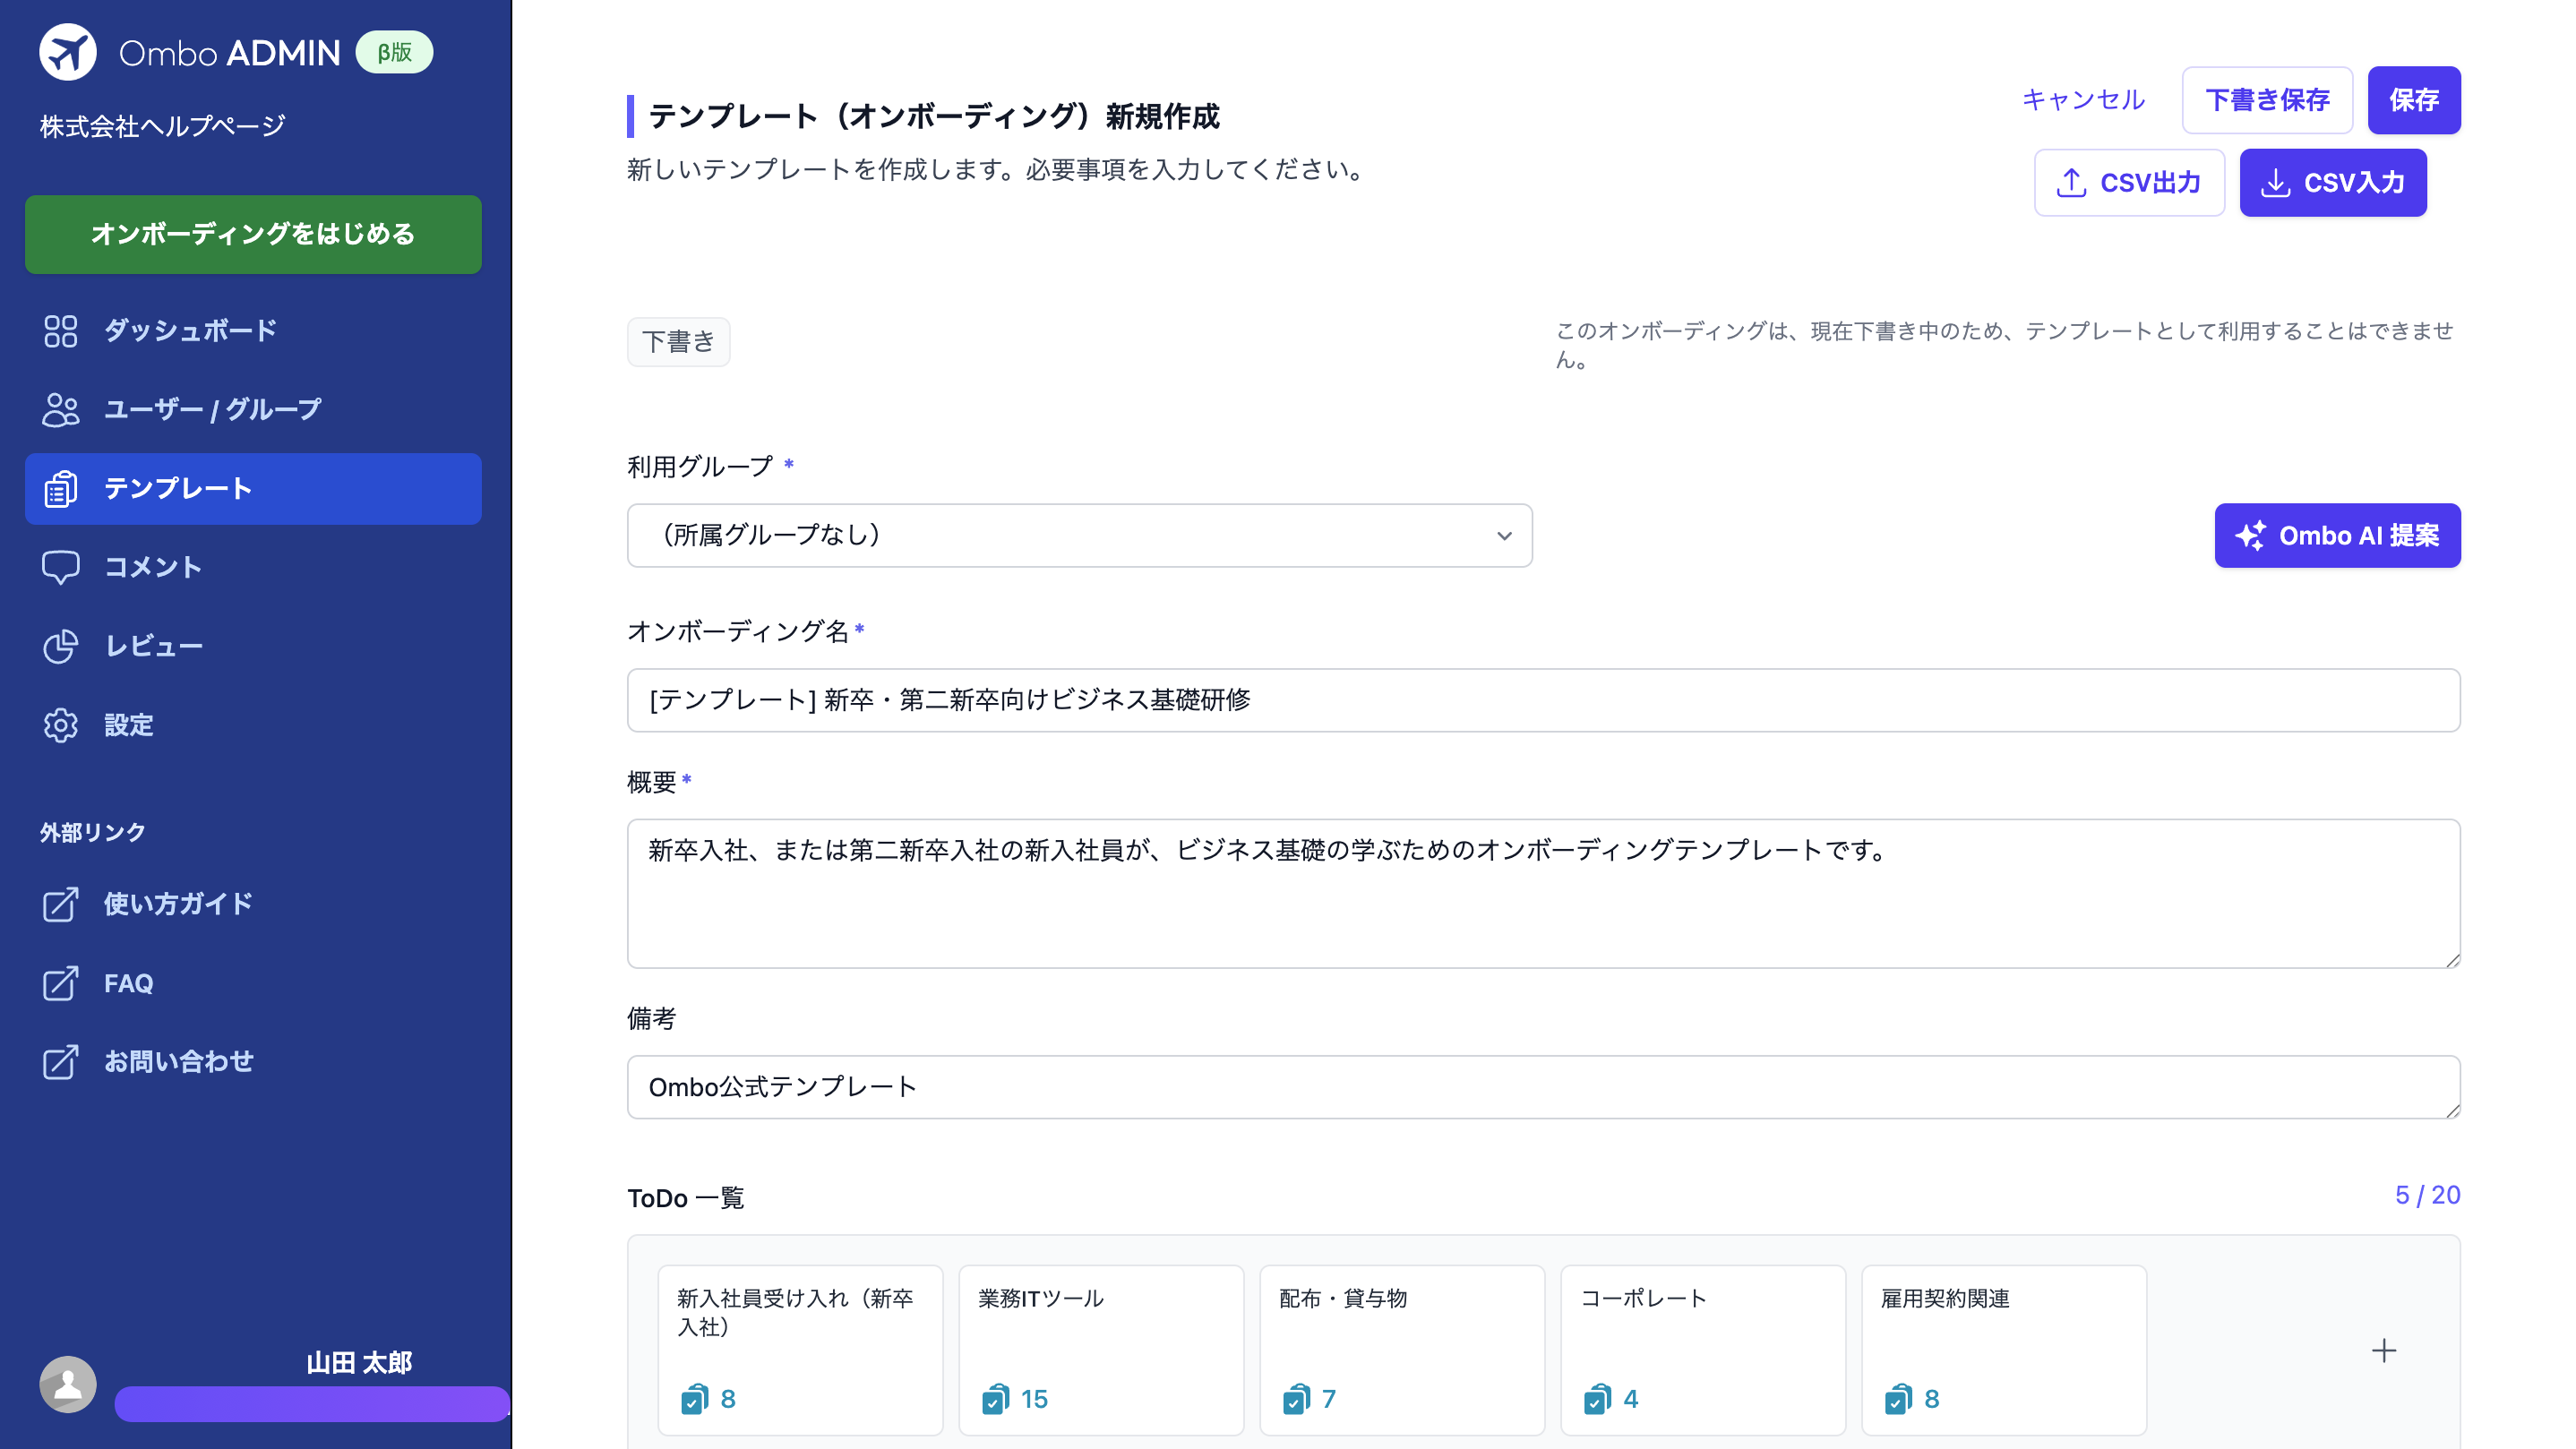Focus the オンボーディング名 input field
The image size is (2576, 1449).
(x=1543, y=700)
